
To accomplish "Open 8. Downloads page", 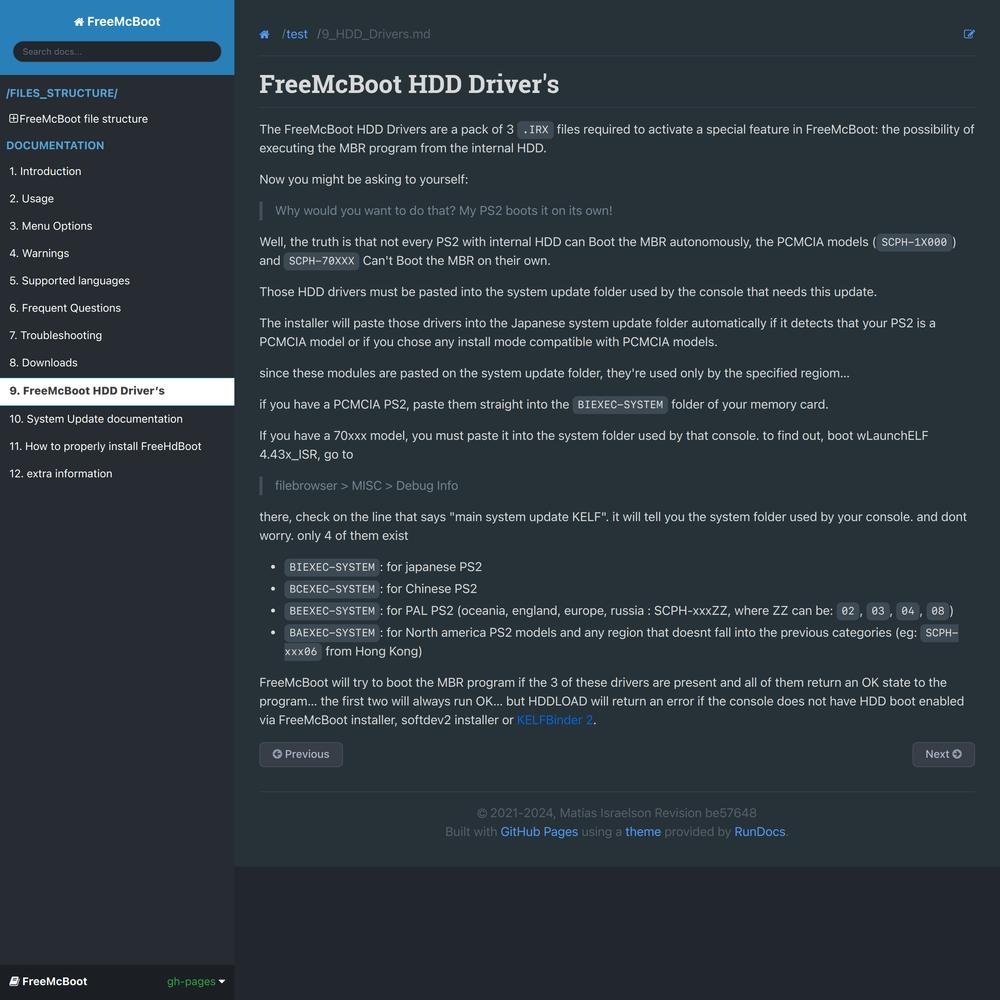I will (x=117, y=364).
